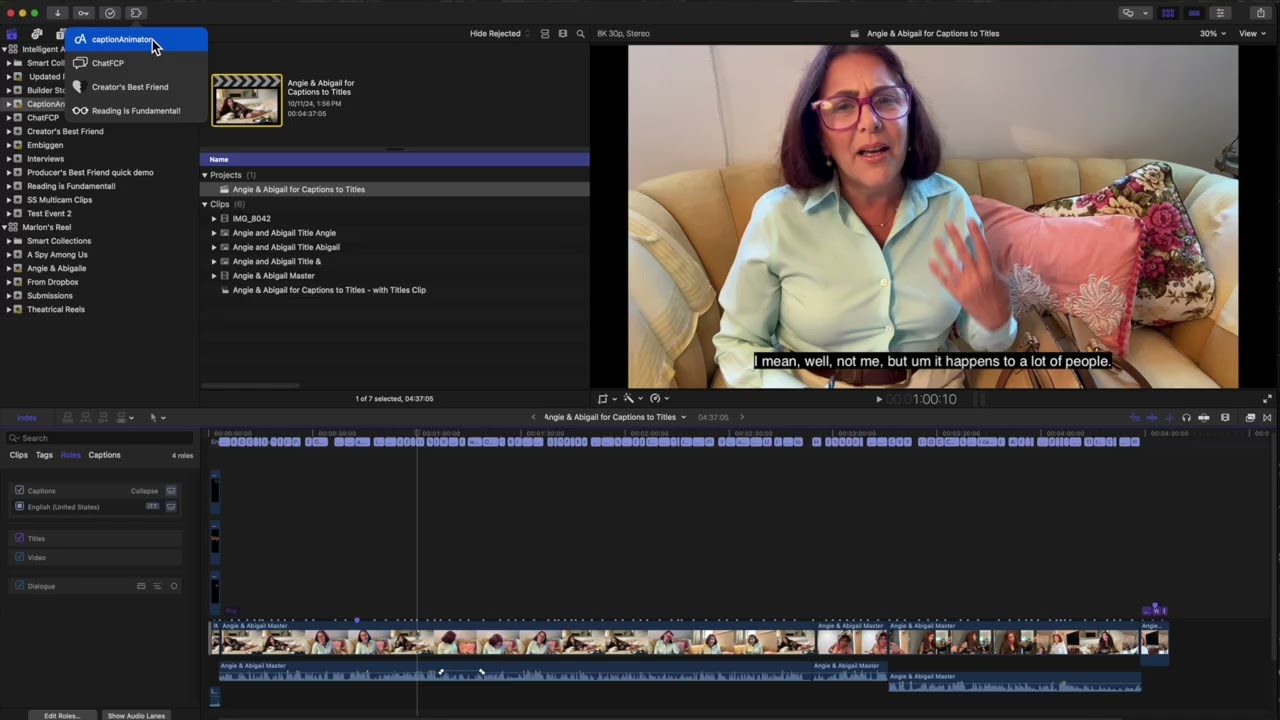Open the Share export icon
Viewport: 1280px width, 720px height.
1260,13
